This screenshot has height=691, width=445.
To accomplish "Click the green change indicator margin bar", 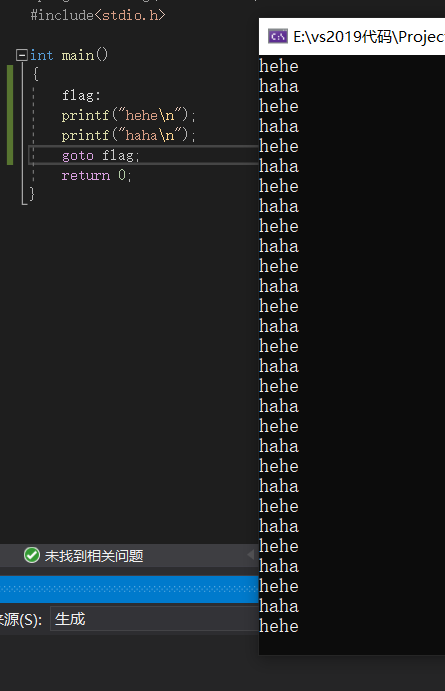I will click(10, 115).
